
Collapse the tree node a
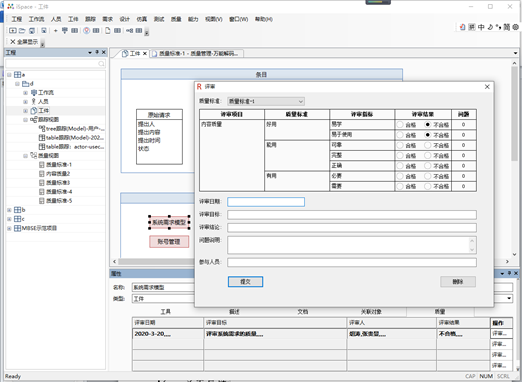coord(9,75)
